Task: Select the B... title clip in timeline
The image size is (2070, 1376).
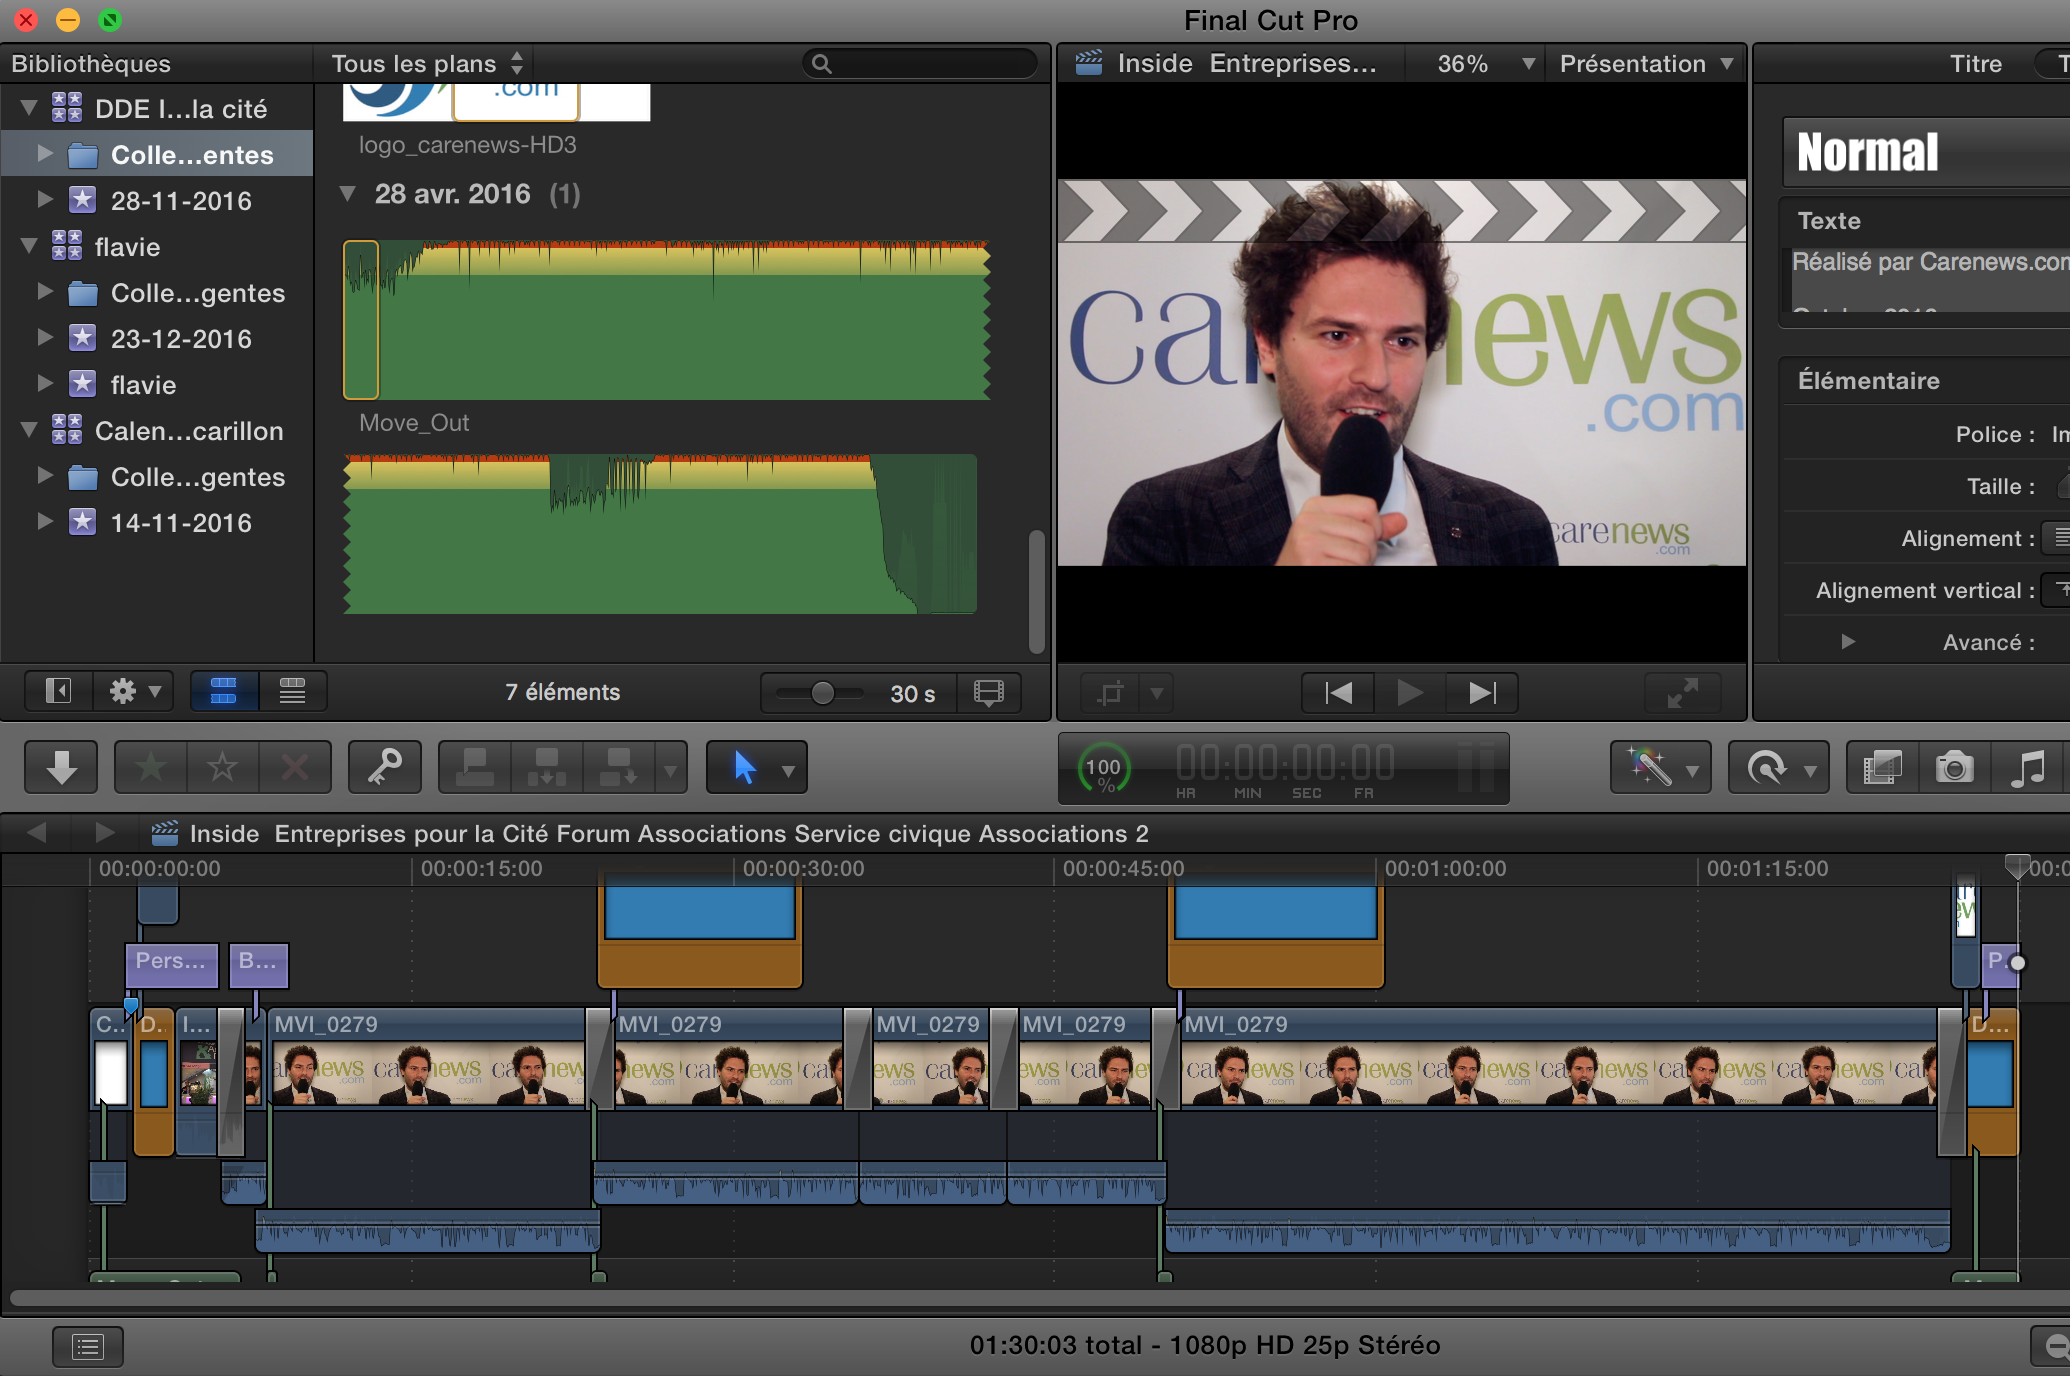Action: (258, 964)
